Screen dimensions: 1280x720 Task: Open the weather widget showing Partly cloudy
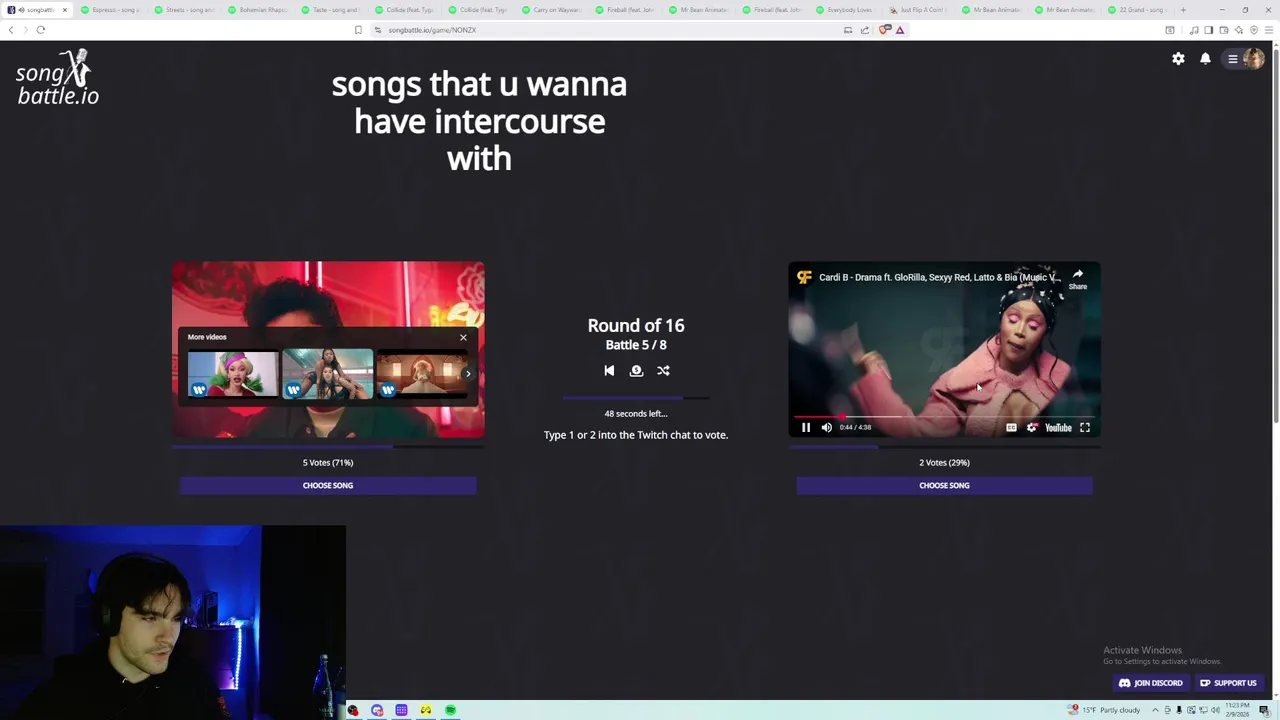click(x=1105, y=710)
